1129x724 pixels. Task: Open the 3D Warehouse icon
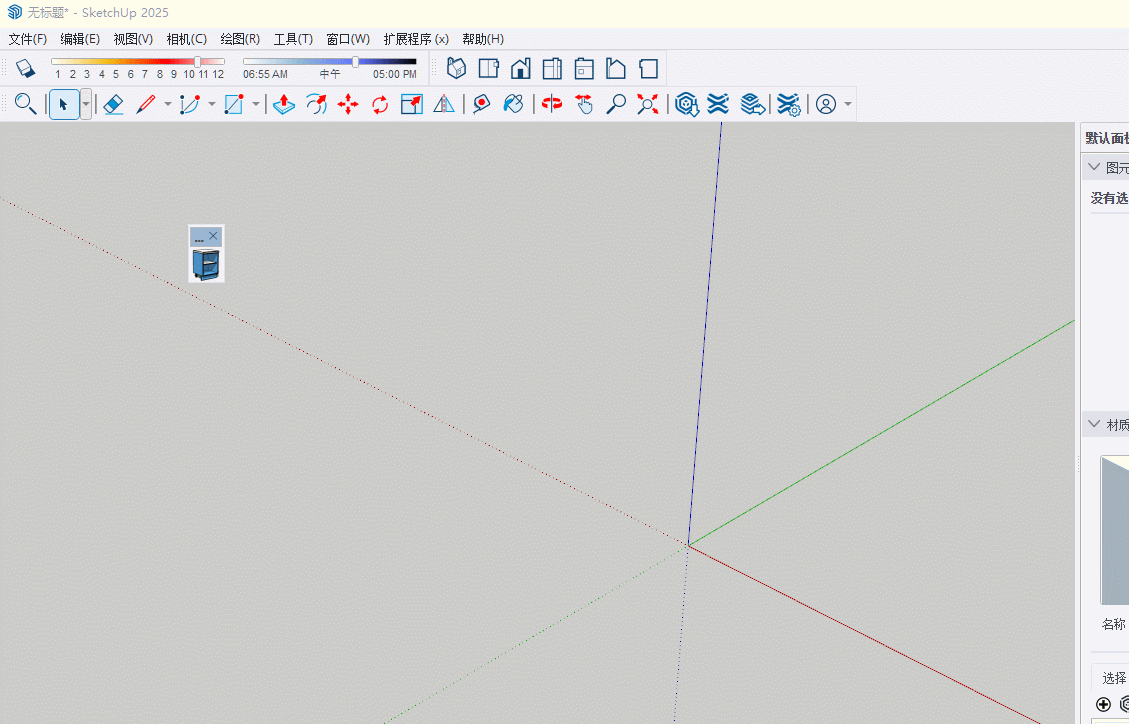point(686,104)
